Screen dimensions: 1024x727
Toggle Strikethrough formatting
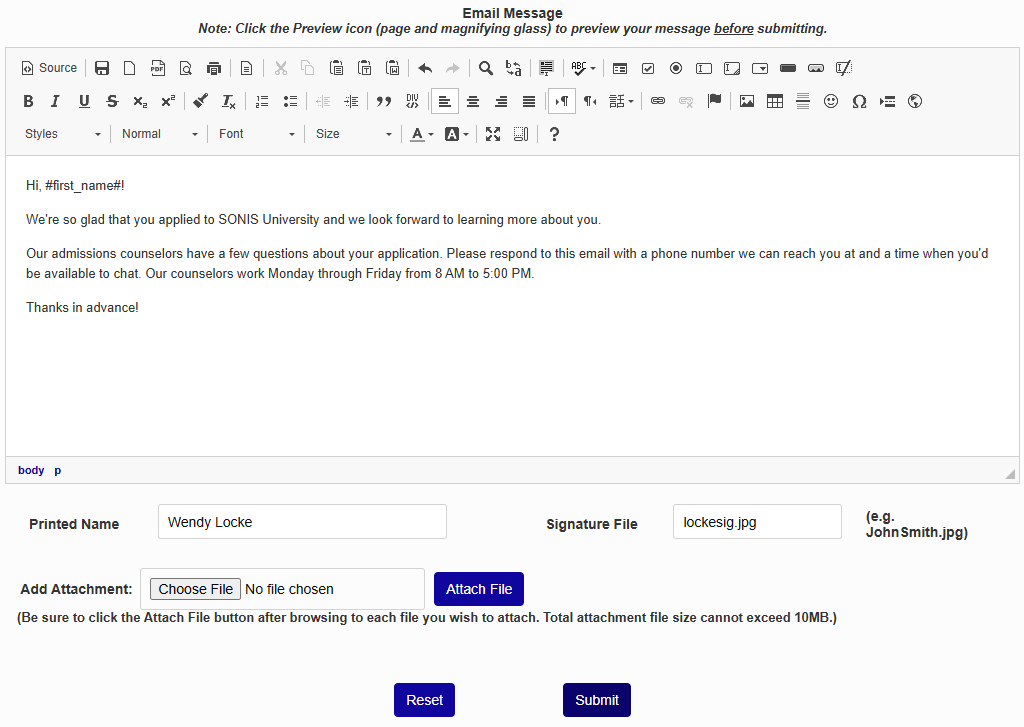[x=112, y=101]
